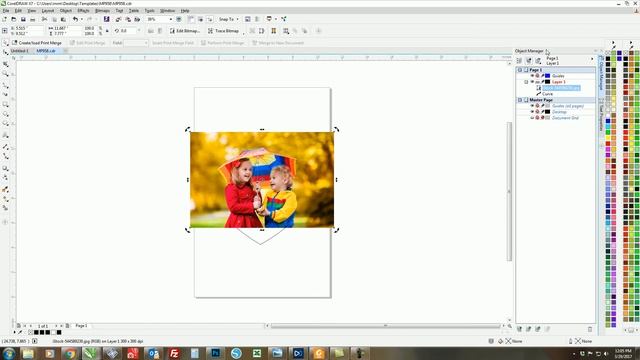This screenshot has height=360, width=640.
Task: Toggle printable icon of Guides layer
Action: tap(538, 76)
